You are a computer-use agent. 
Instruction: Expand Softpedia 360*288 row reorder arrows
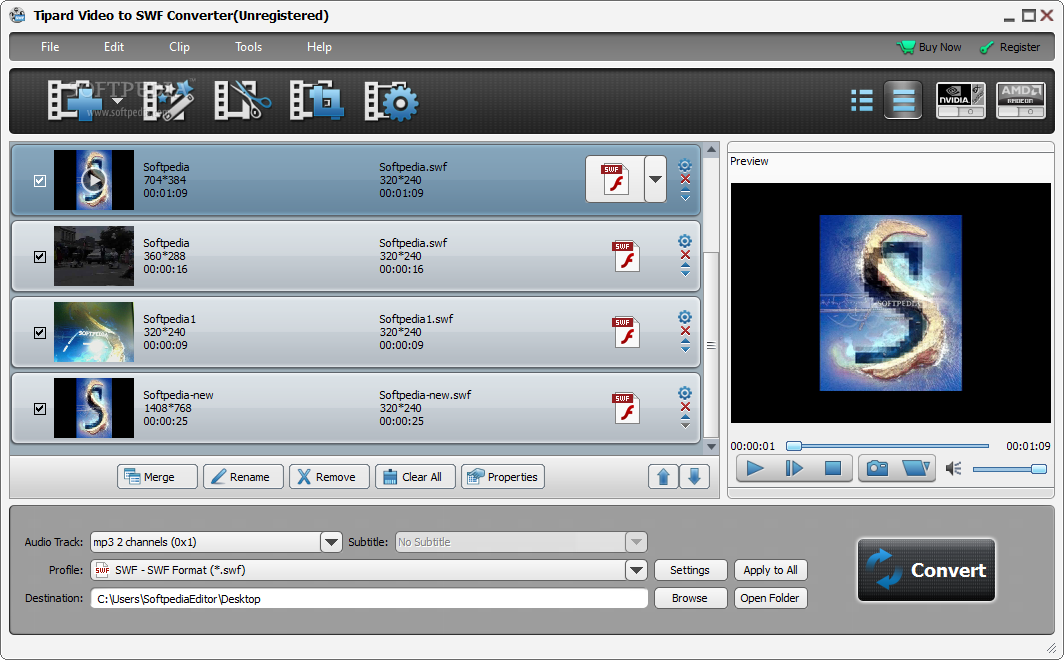[685, 270]
